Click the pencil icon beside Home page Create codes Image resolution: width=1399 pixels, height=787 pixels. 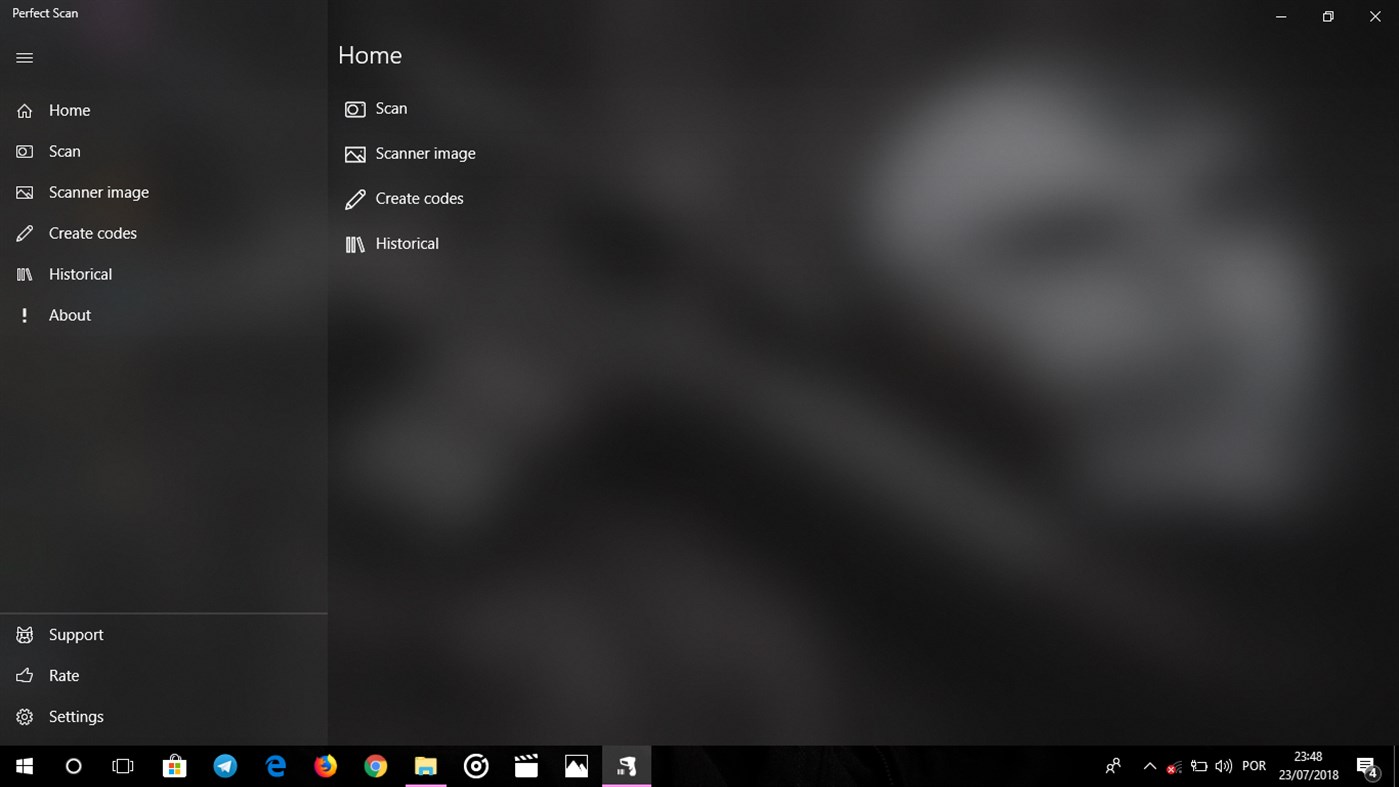(x=355, y=200)
